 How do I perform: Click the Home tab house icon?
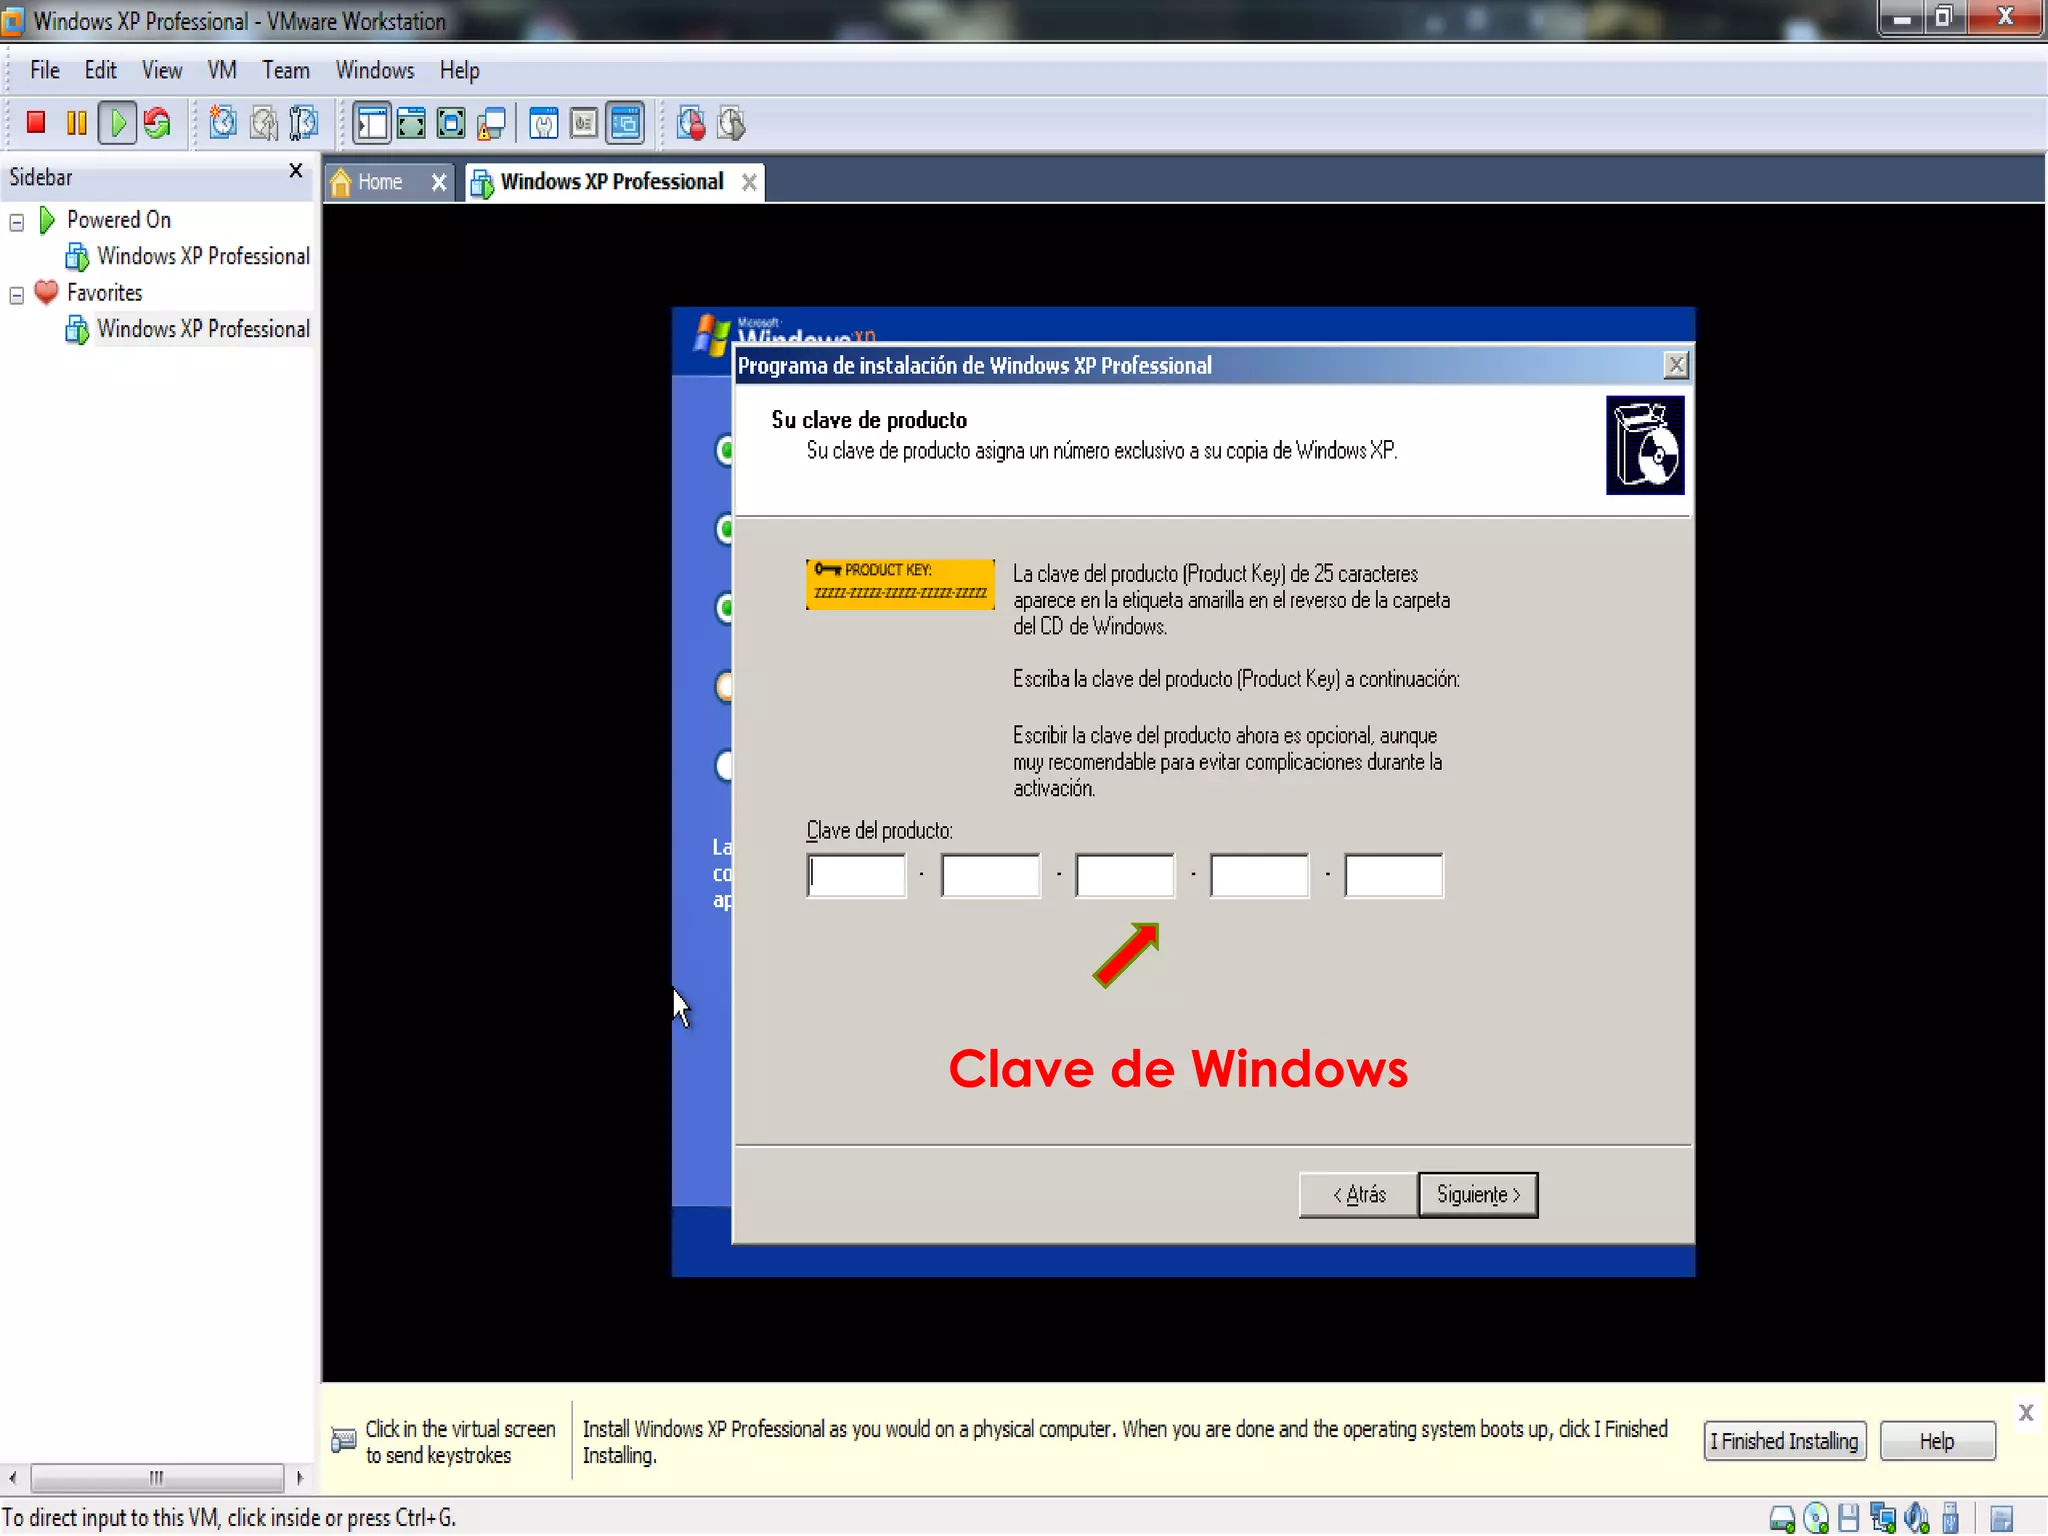tap(341, 182)
